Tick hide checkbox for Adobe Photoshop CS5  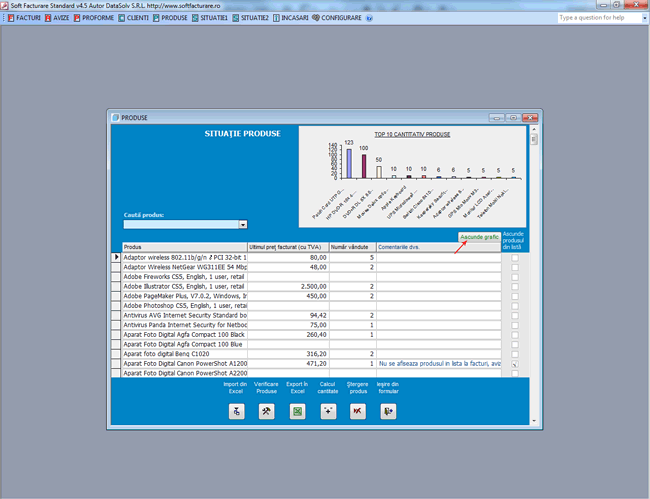pos(515,306)
